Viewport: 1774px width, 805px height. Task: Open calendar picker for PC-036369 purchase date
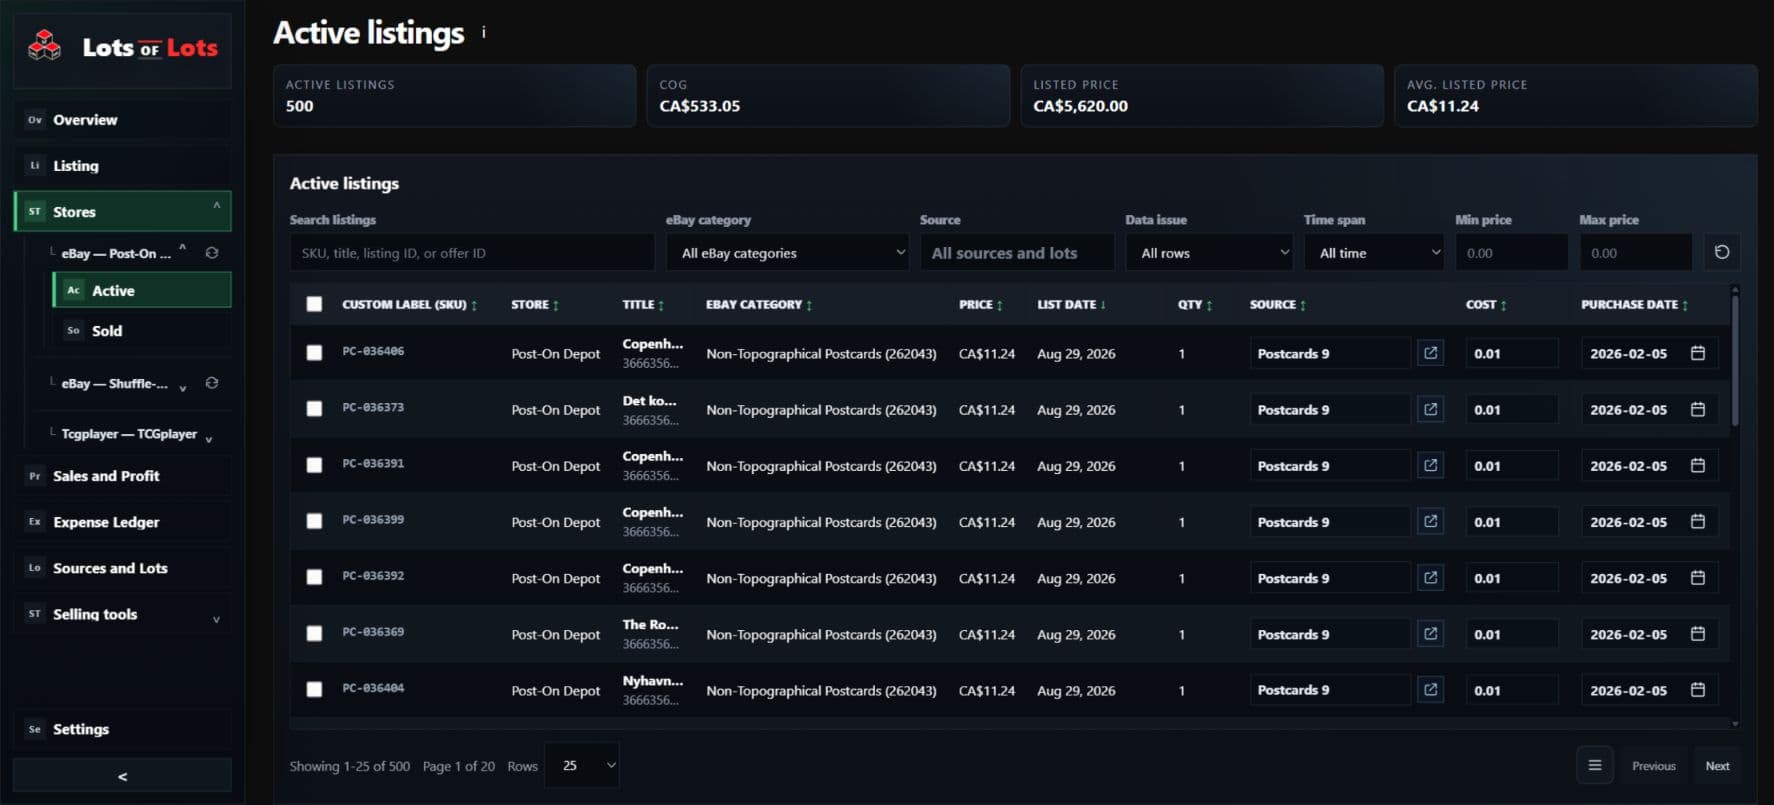point(1698,633)
